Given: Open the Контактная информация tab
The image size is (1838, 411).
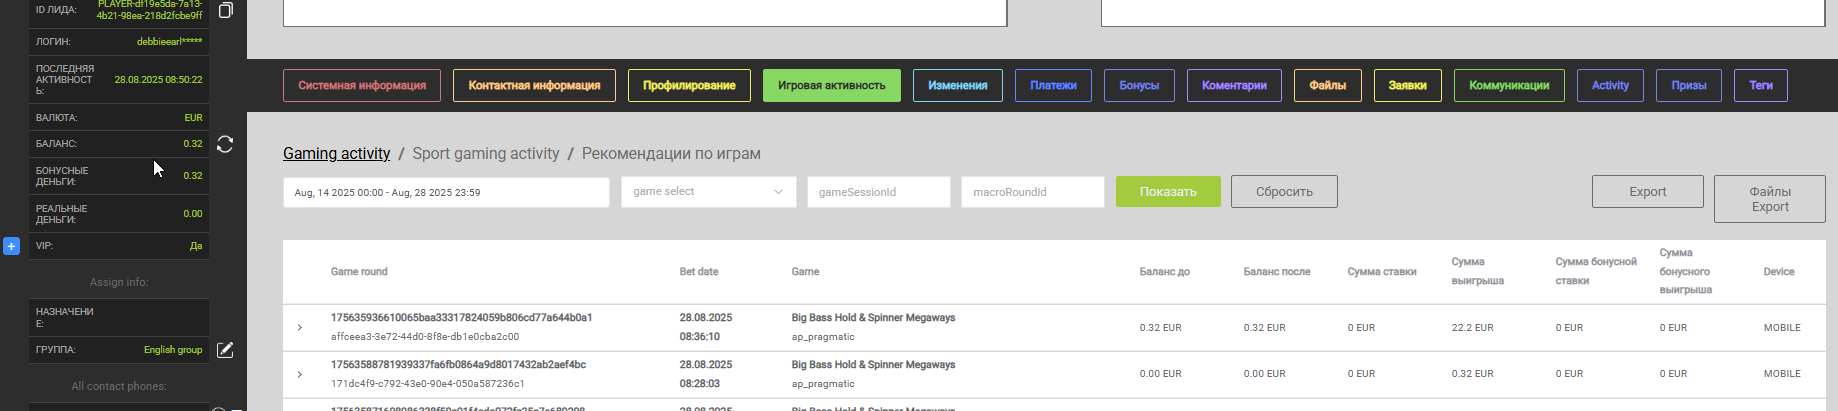Looking at the screenshot, I should click(534, 85).
